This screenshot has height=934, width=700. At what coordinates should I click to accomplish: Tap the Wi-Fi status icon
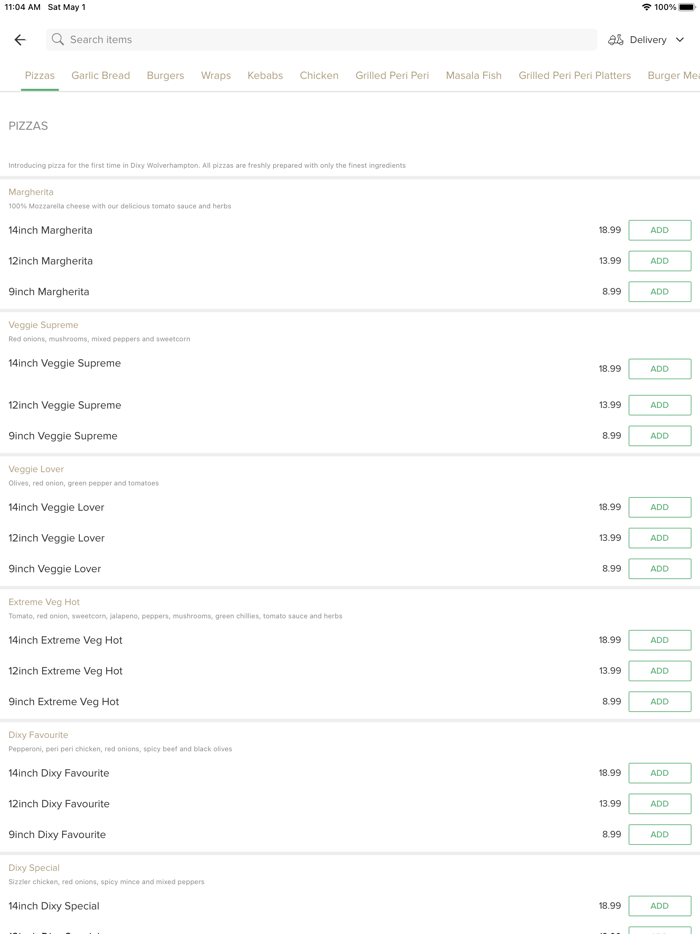(x=646, y=7)
